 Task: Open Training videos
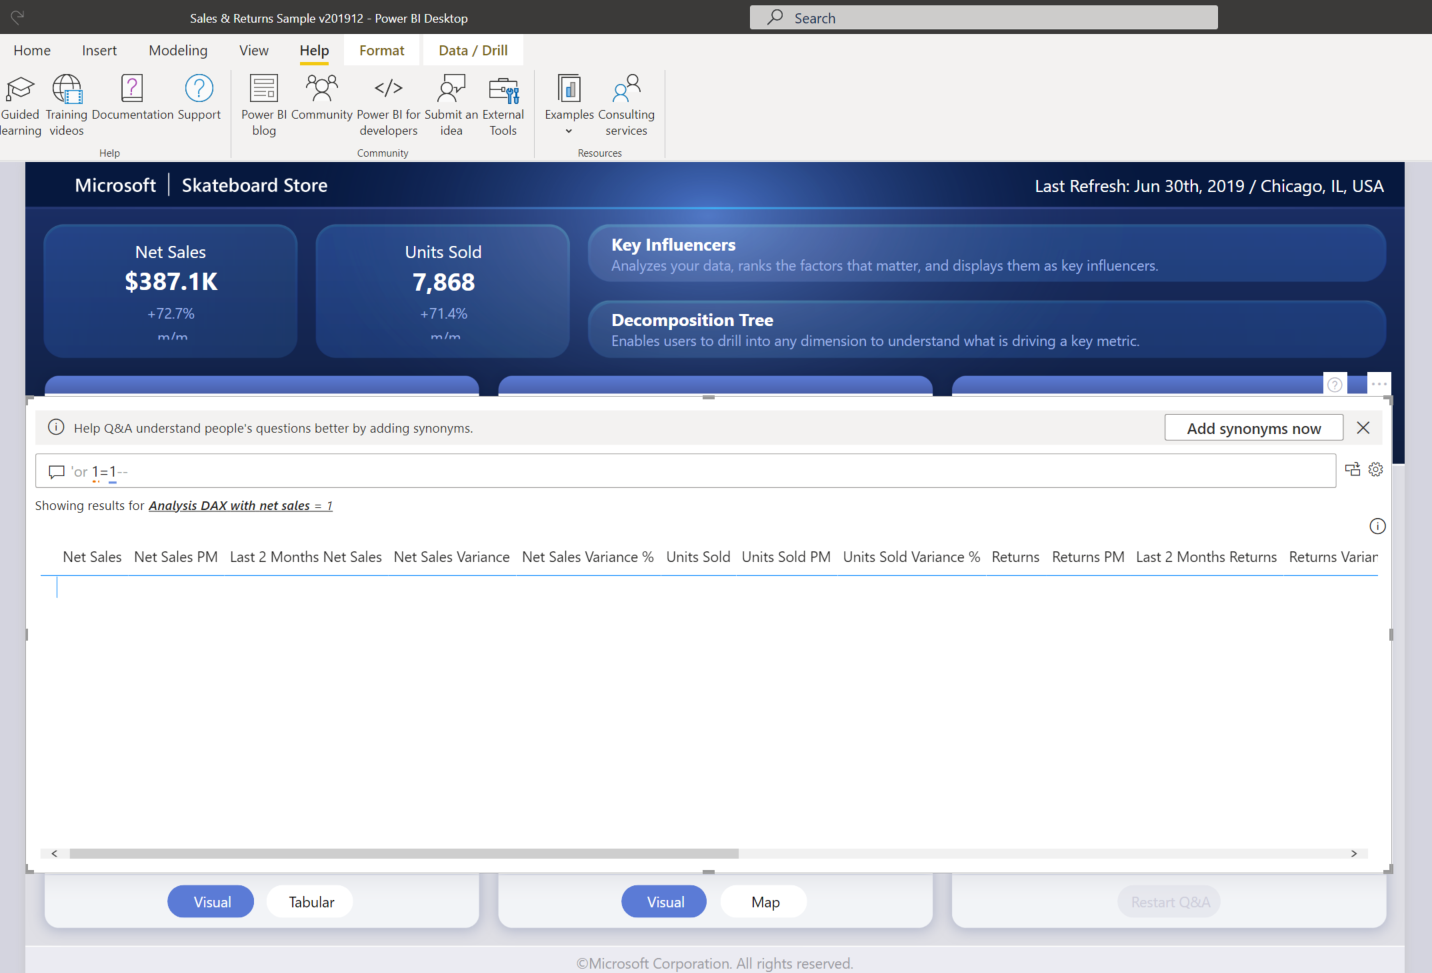coord(66,105)
